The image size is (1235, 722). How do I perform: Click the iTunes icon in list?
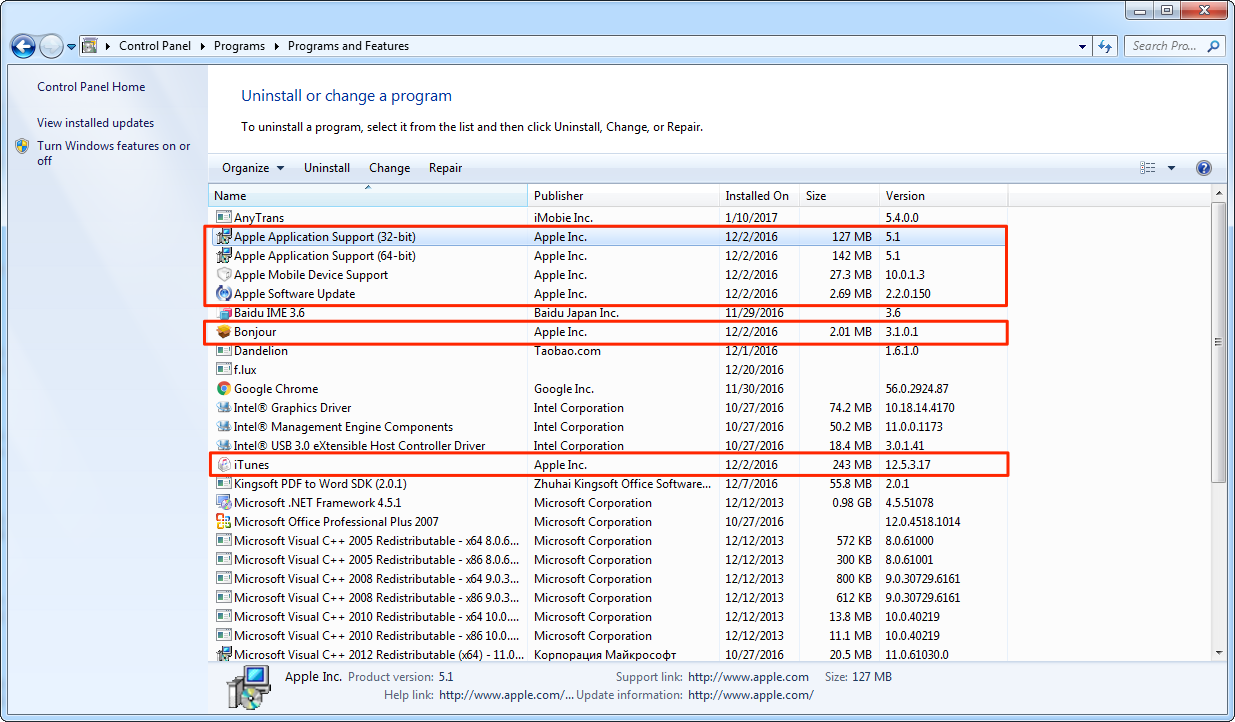pyautogui.click(x=224, y=465)
